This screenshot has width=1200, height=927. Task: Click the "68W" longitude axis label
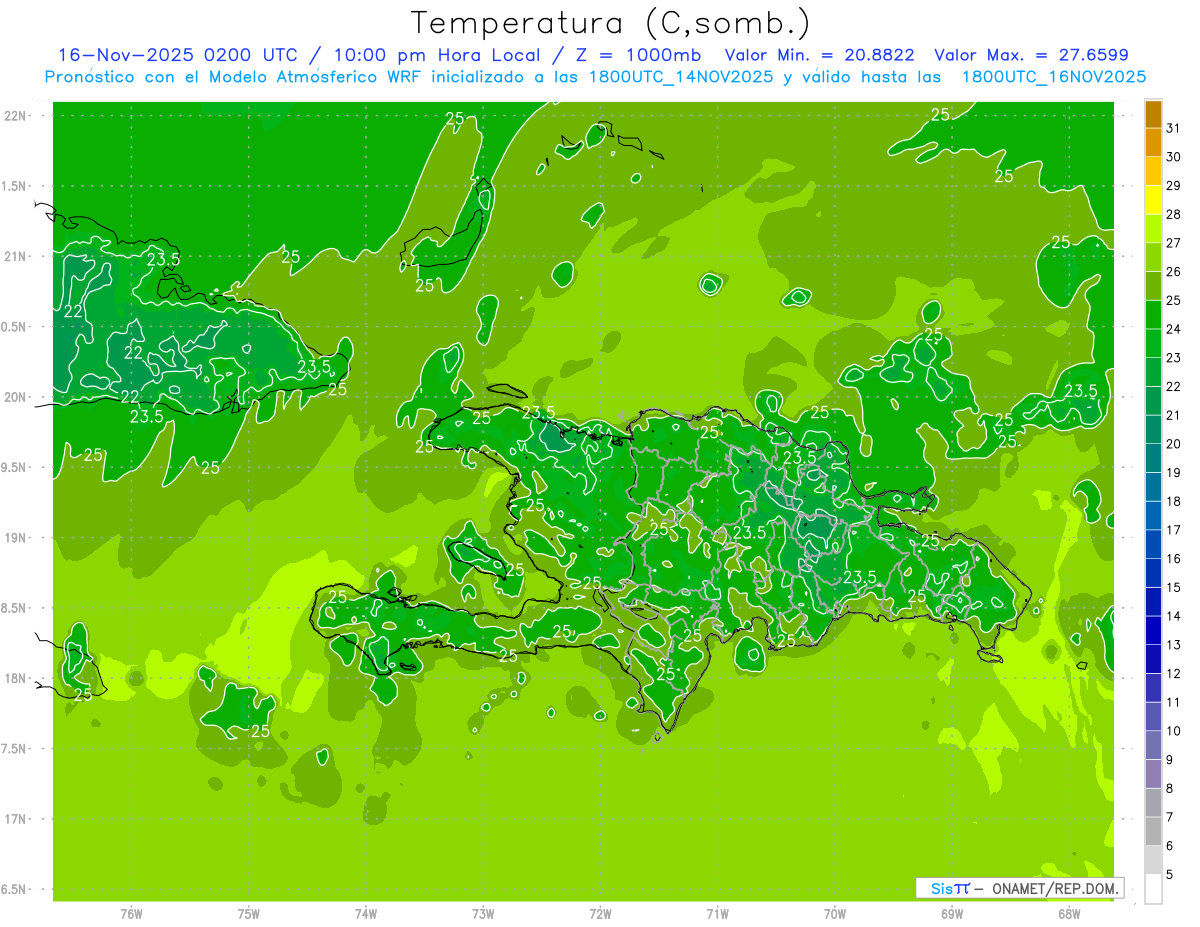[x=1069, y=913]
